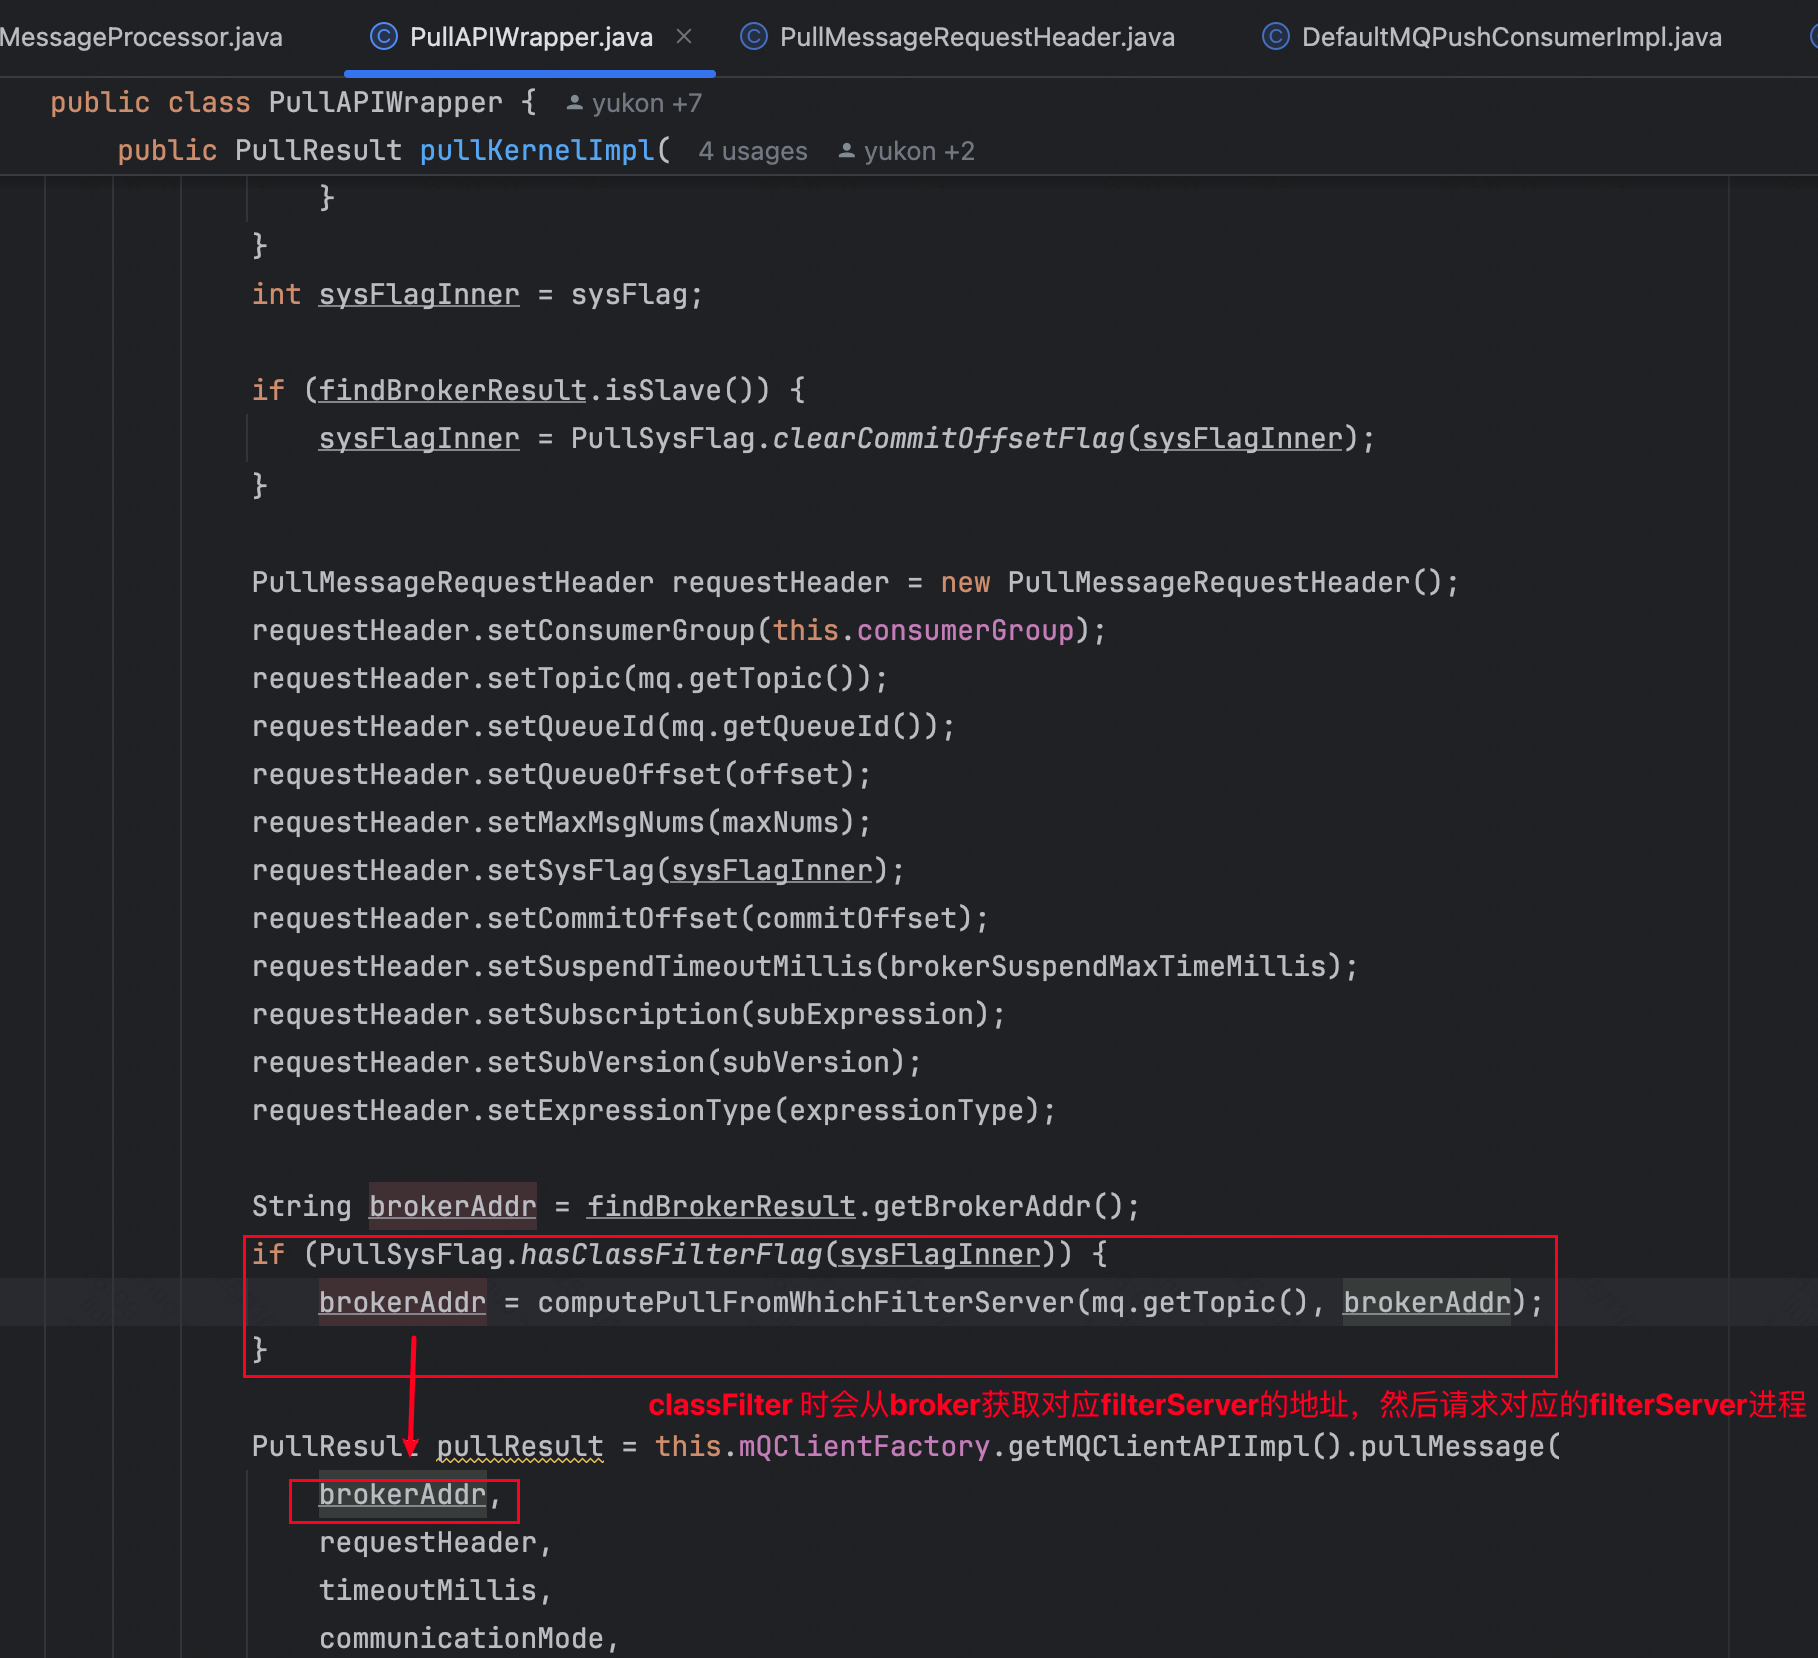Click 'consumerGroup' field in setConsumerGroup line

(965, 630)
